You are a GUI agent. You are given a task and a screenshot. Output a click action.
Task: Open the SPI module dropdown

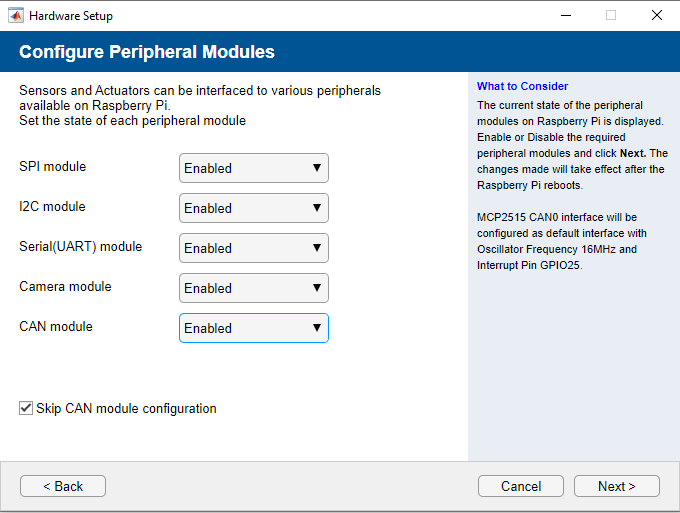coord(253,168)
